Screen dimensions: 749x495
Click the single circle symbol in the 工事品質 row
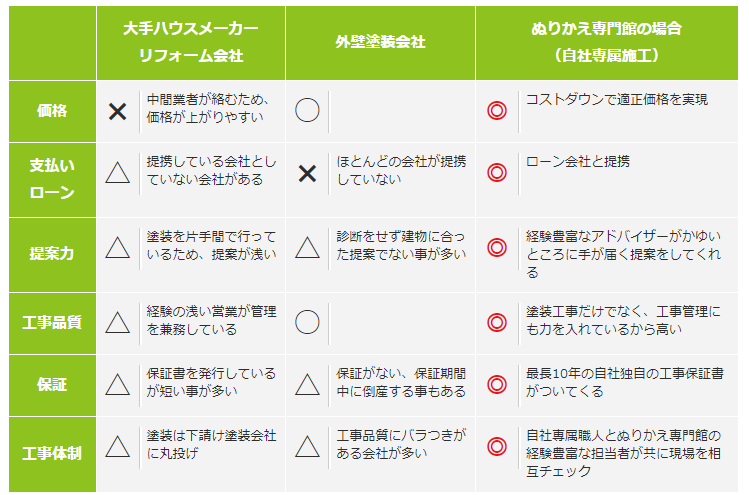pos(307,322)
